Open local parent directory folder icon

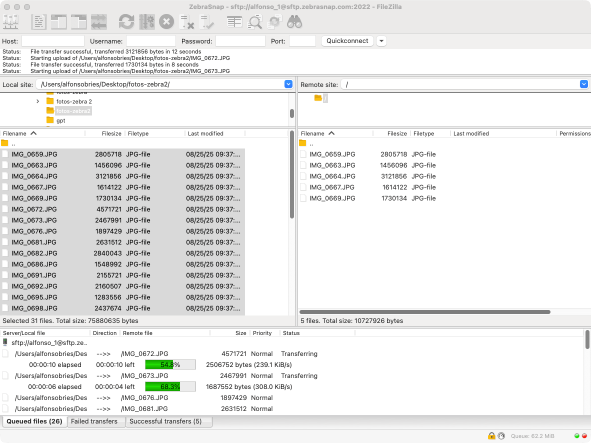5,143
